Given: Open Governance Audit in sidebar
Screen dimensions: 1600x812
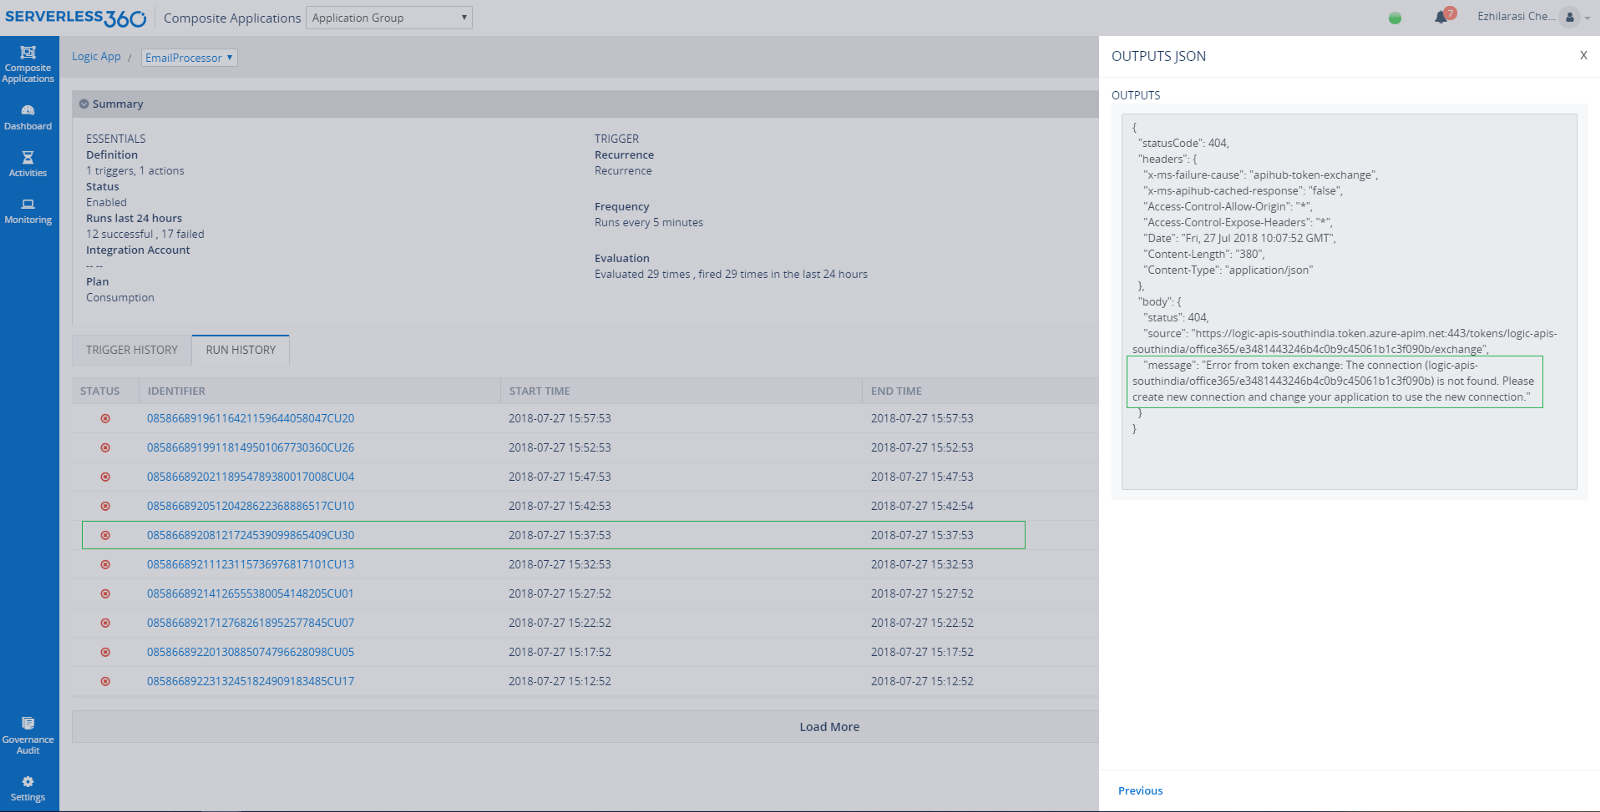Looking at the screenshot, I should (28, 736).
